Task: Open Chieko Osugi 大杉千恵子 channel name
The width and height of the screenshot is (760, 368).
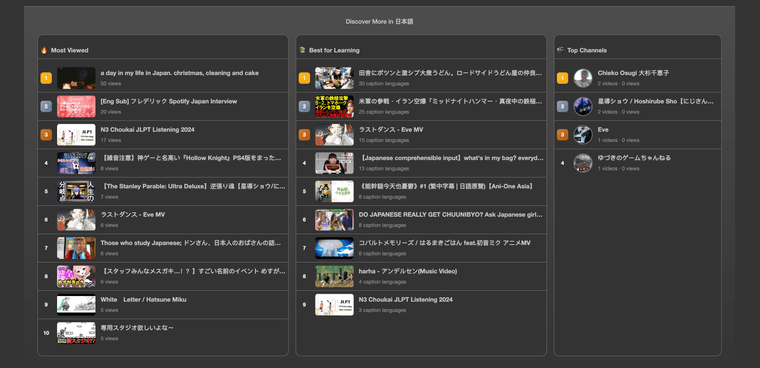Action: pos(633,73)
